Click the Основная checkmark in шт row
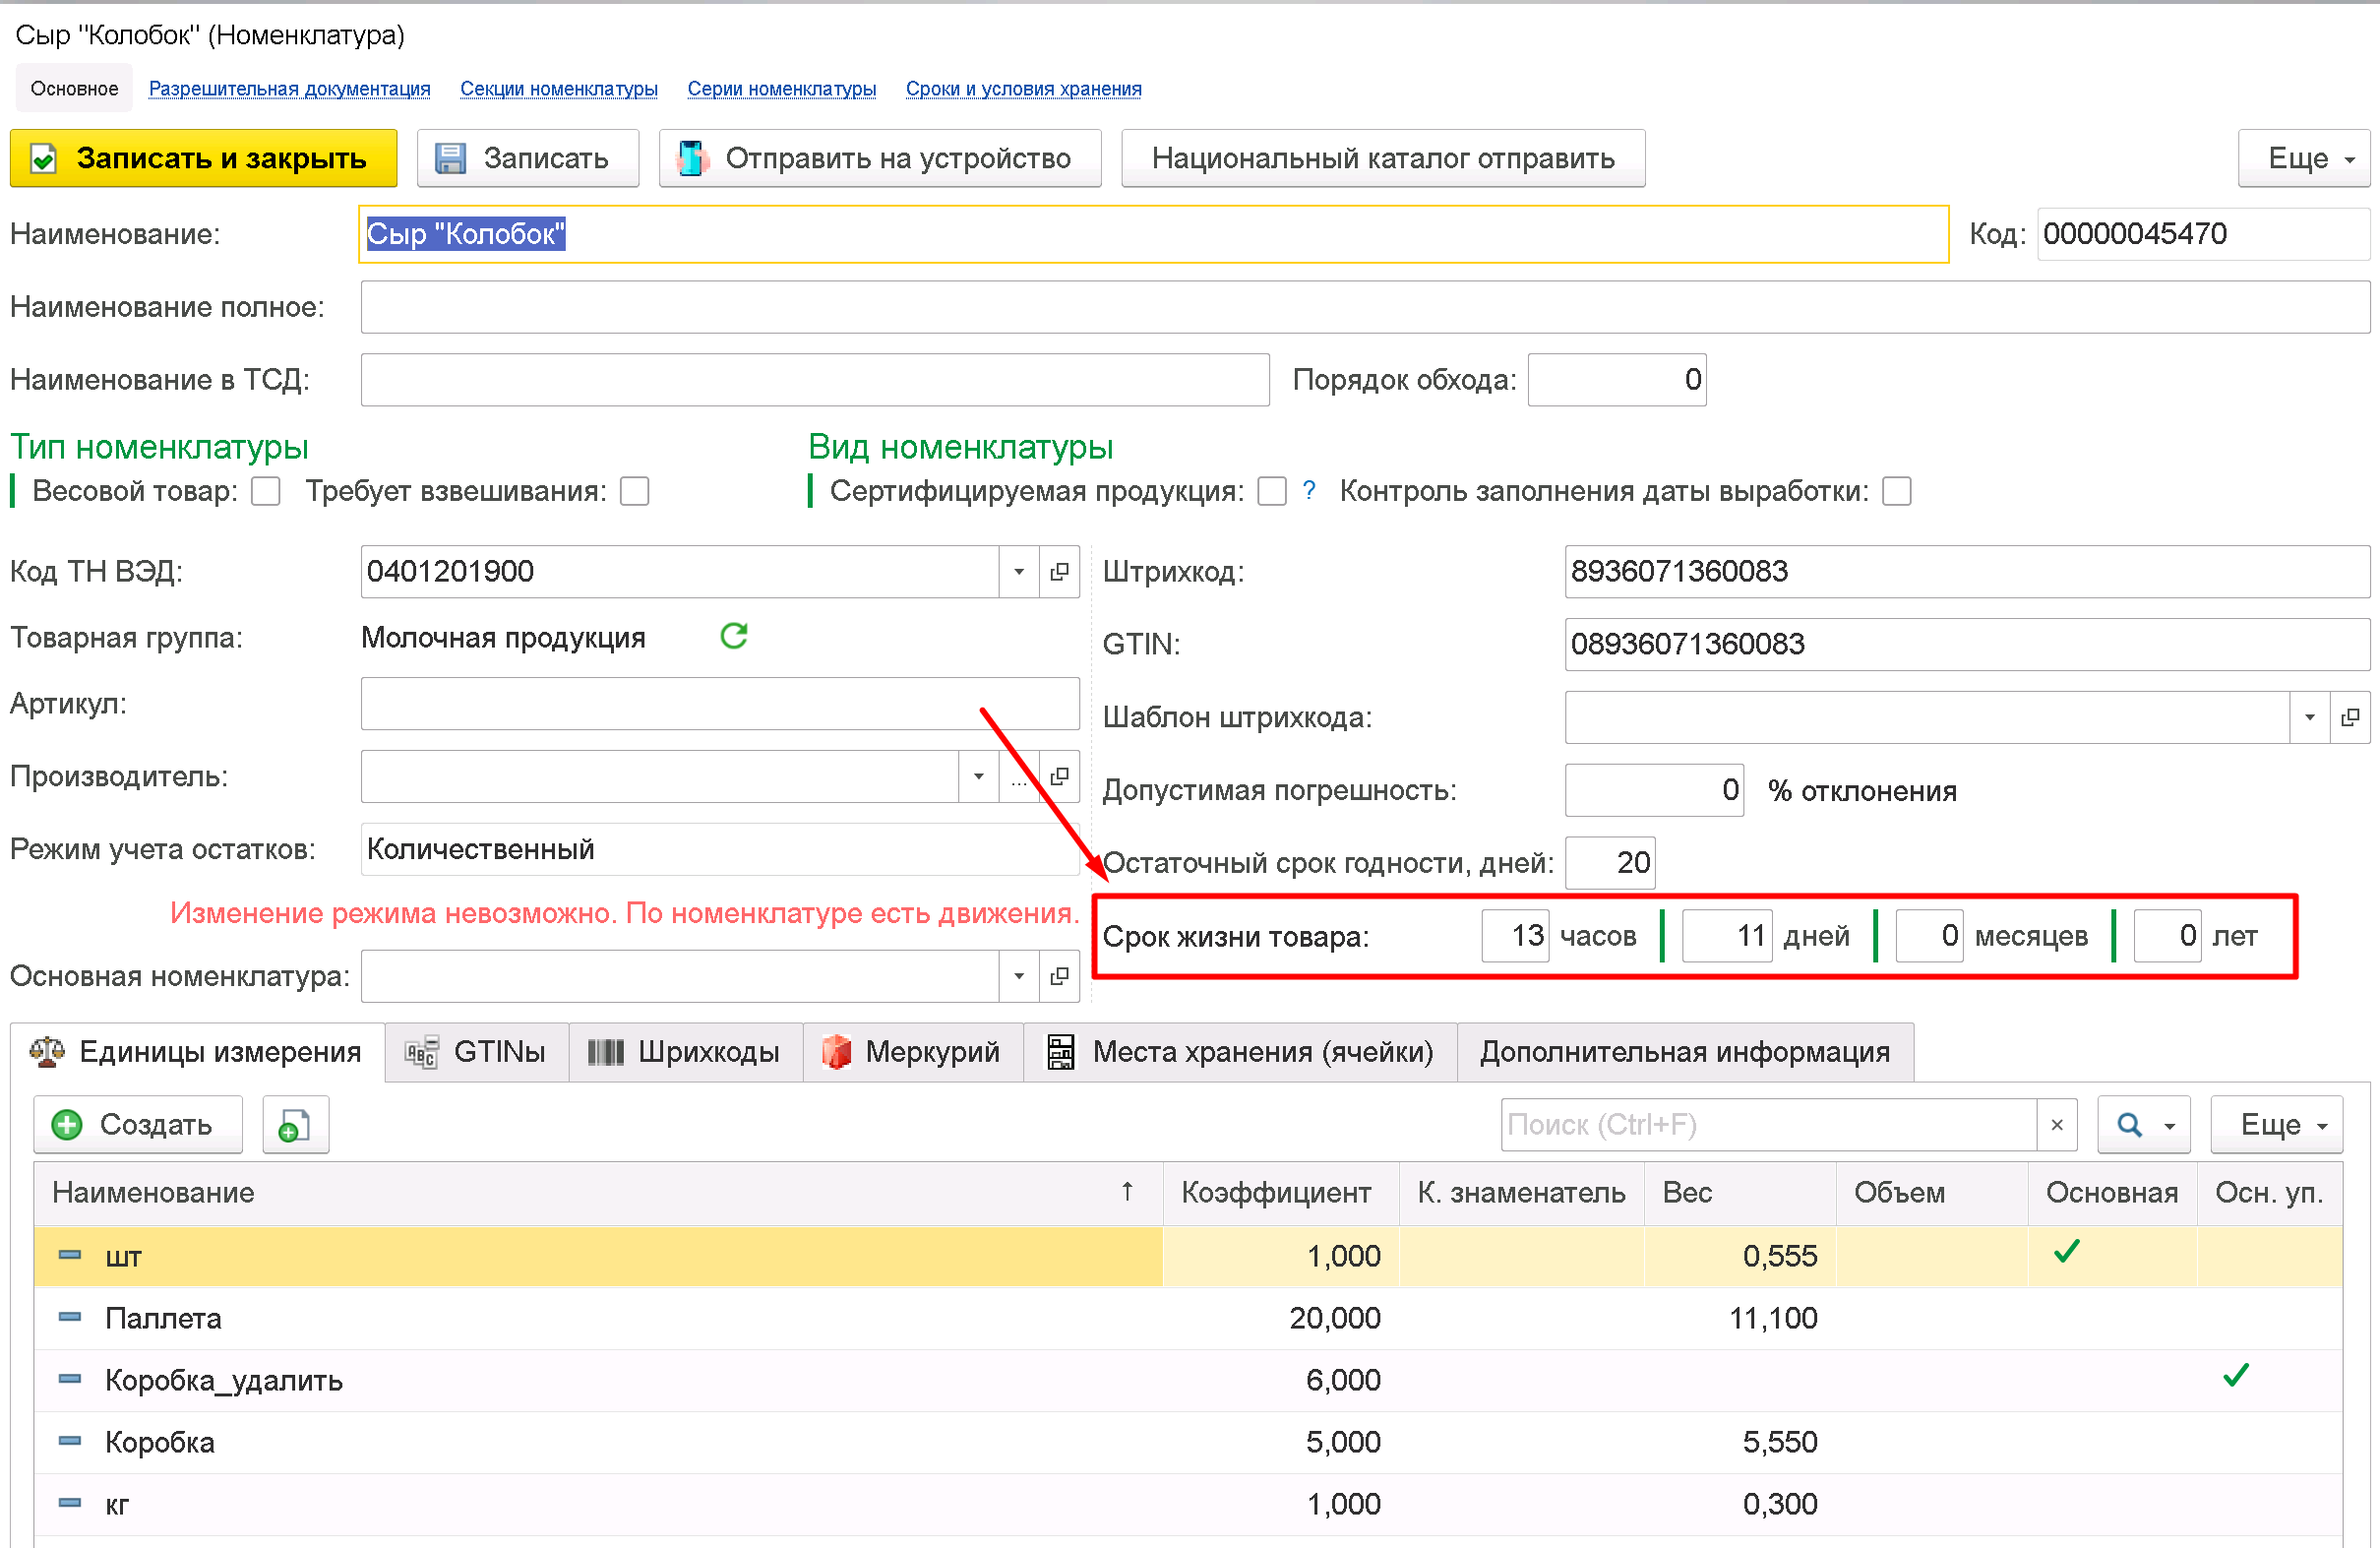2380x1548 pixels. coord(2066,1252)
